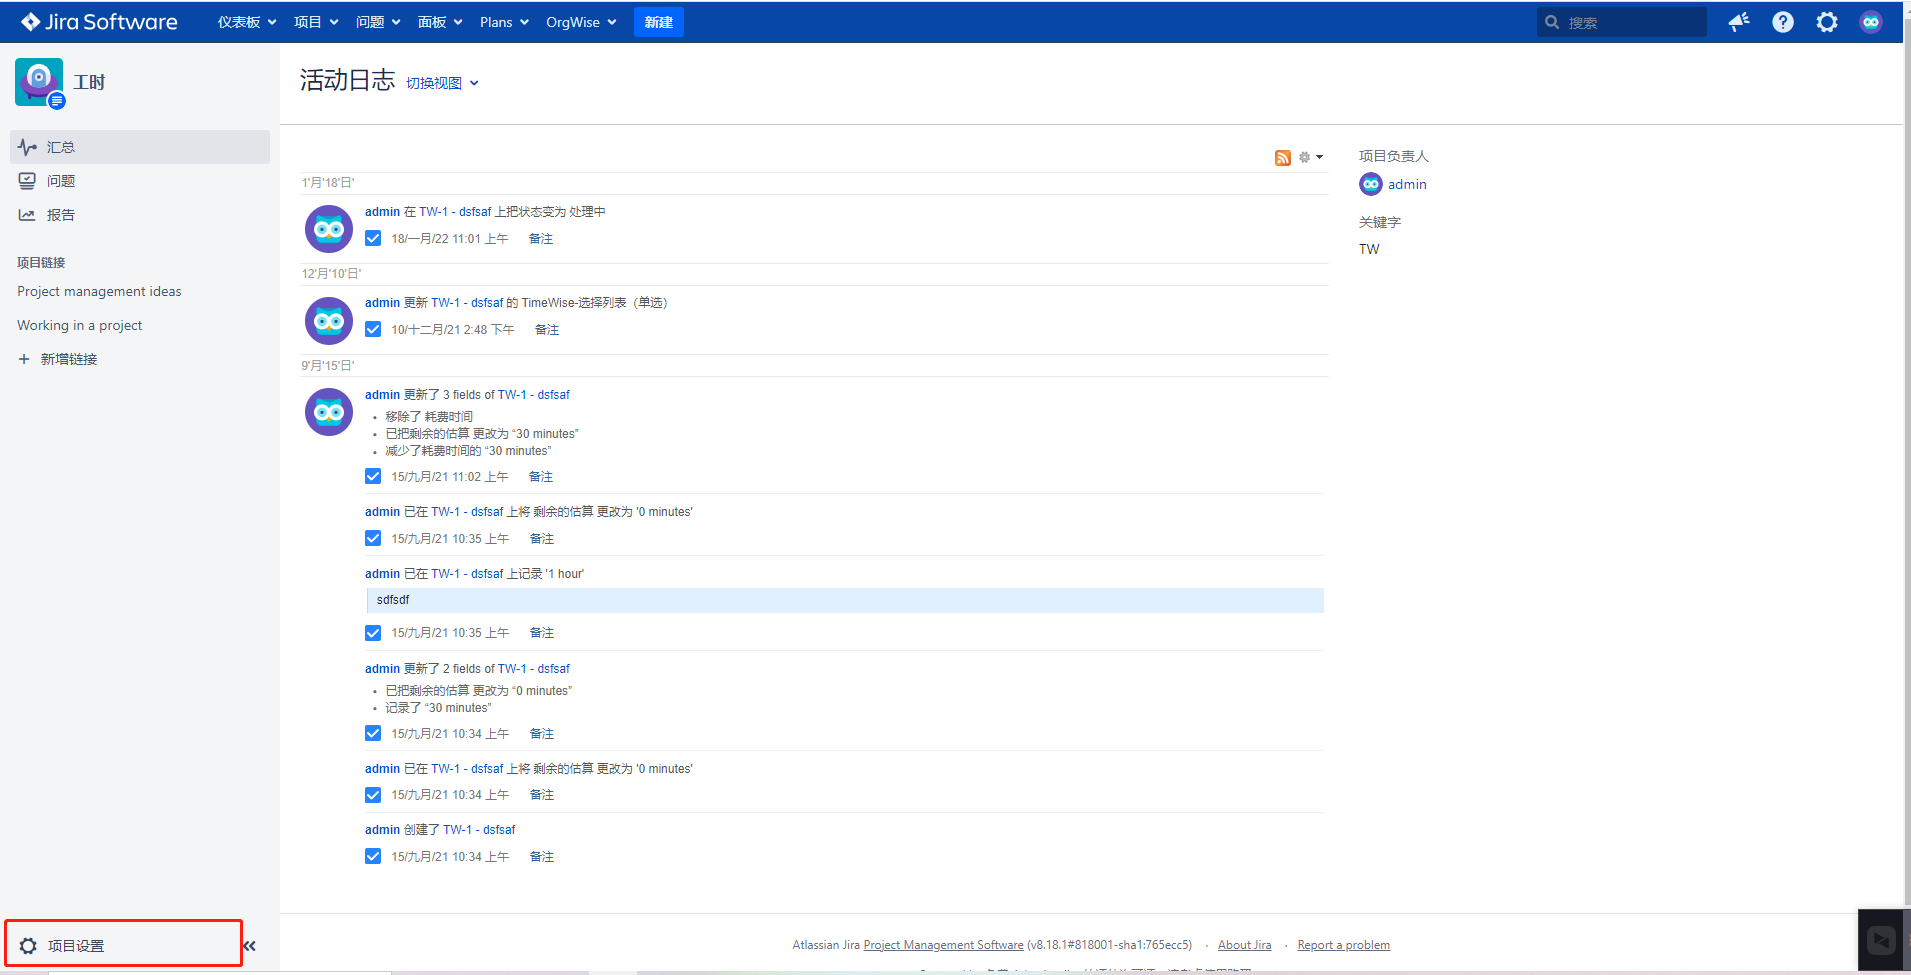The width and height of the screenshot is (1911, 975).
Task: Select 问题 in the project sidebar
Action: (x=61, y=181)
